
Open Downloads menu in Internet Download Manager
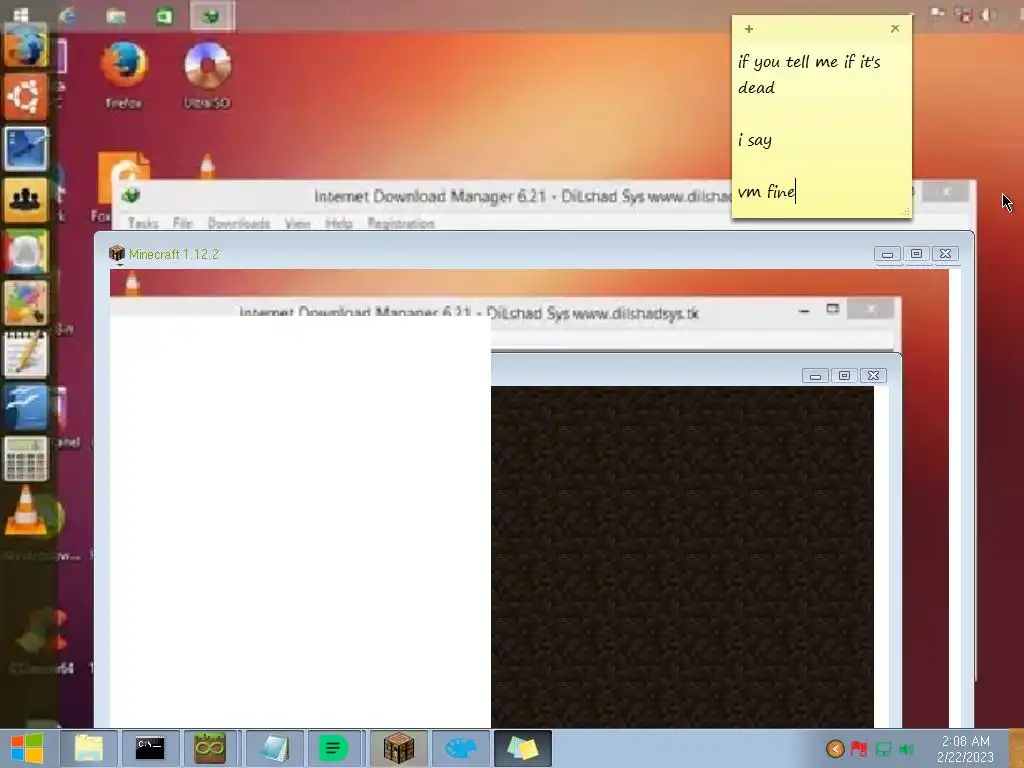(239, 223)
